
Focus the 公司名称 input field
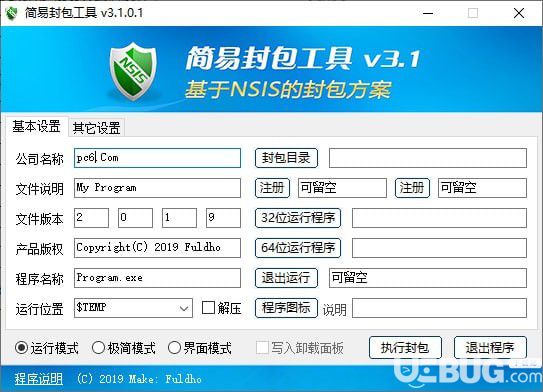pos(157,158)
